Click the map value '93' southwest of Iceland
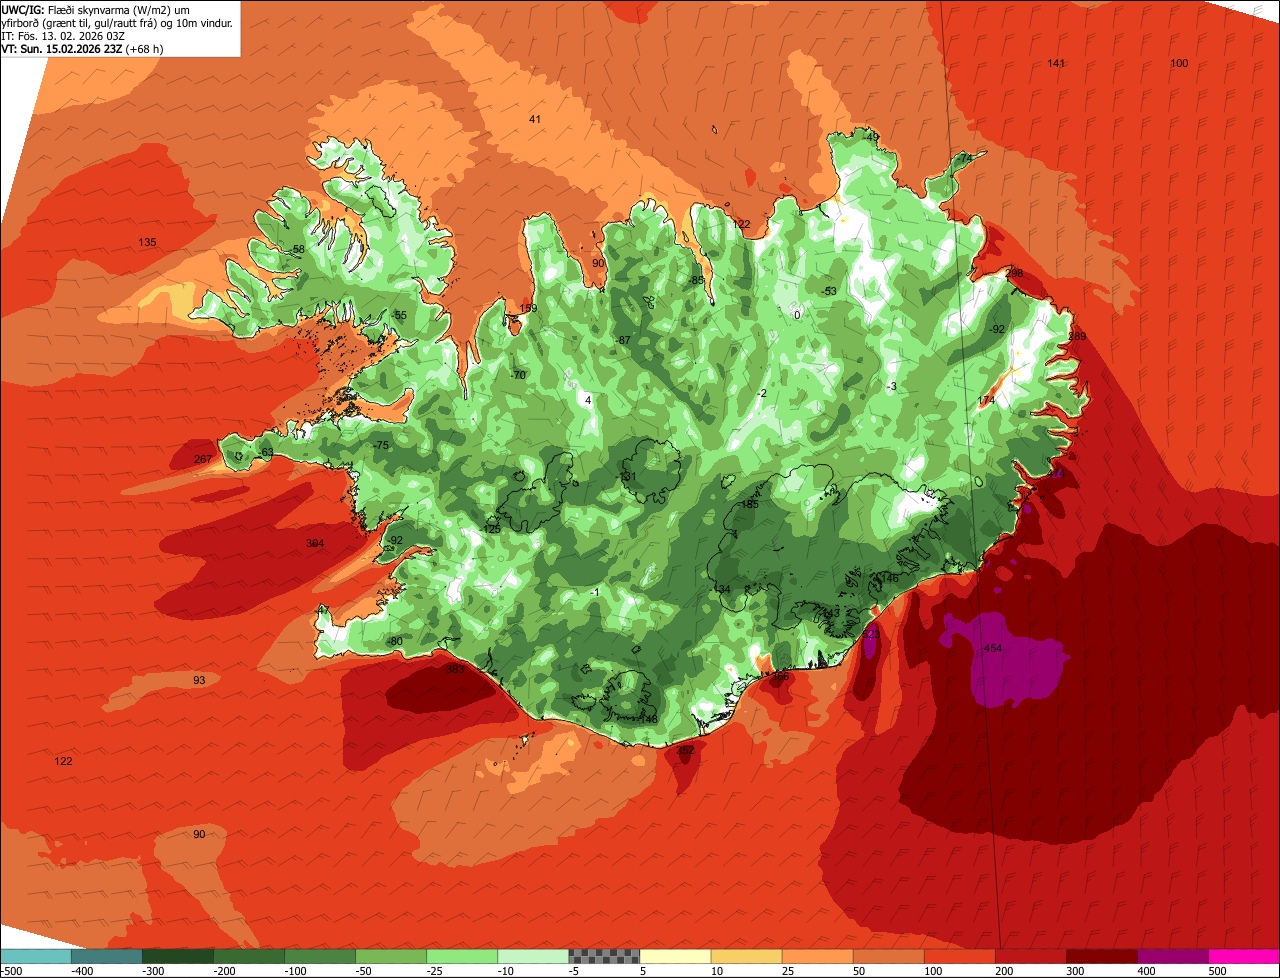The height and width of the screenshot is (978, 1280). click(199, 681)
